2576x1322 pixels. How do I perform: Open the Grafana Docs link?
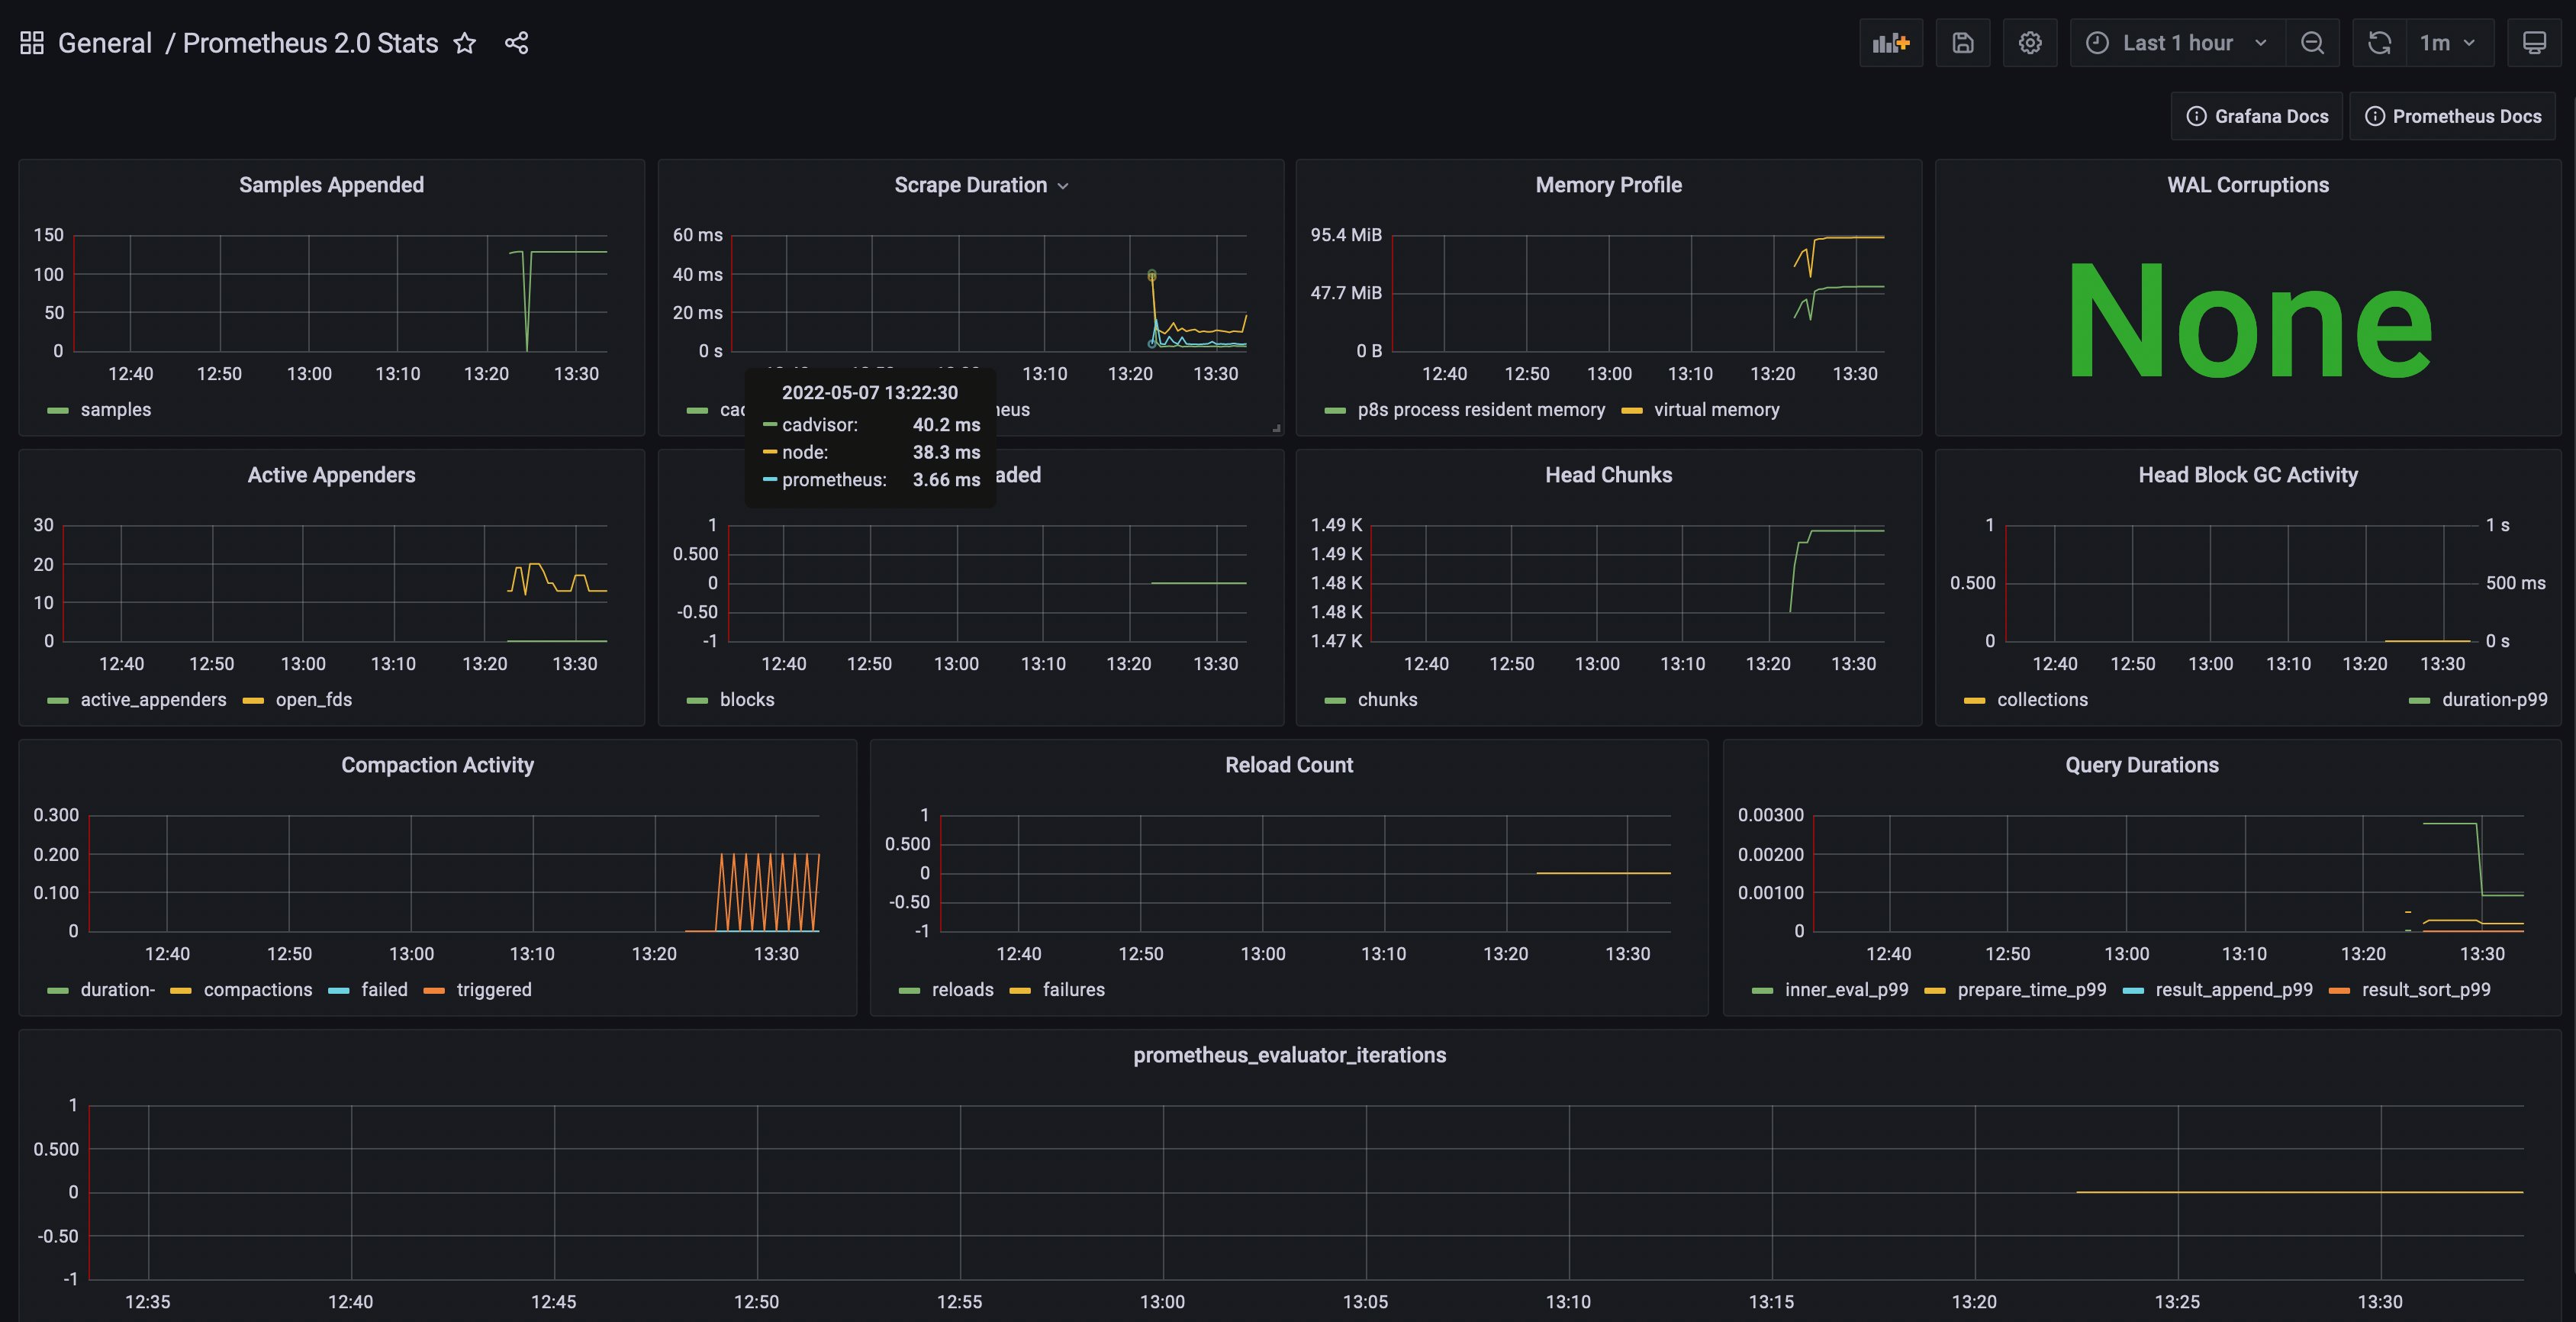pyautogui.click(x=2256, y=116)
